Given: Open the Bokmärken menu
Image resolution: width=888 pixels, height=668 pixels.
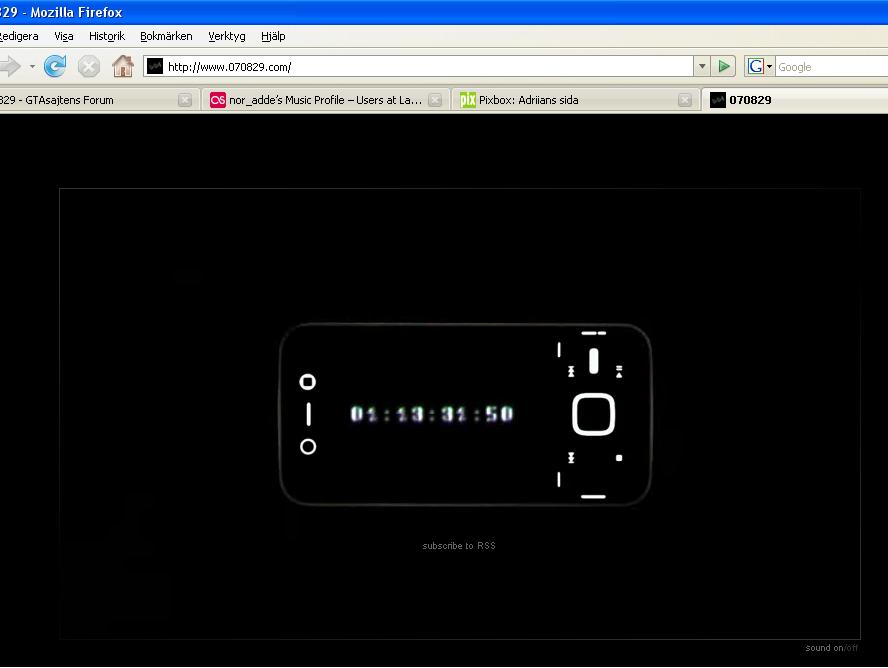Looking at the screenshot, I should coord(166,36).
